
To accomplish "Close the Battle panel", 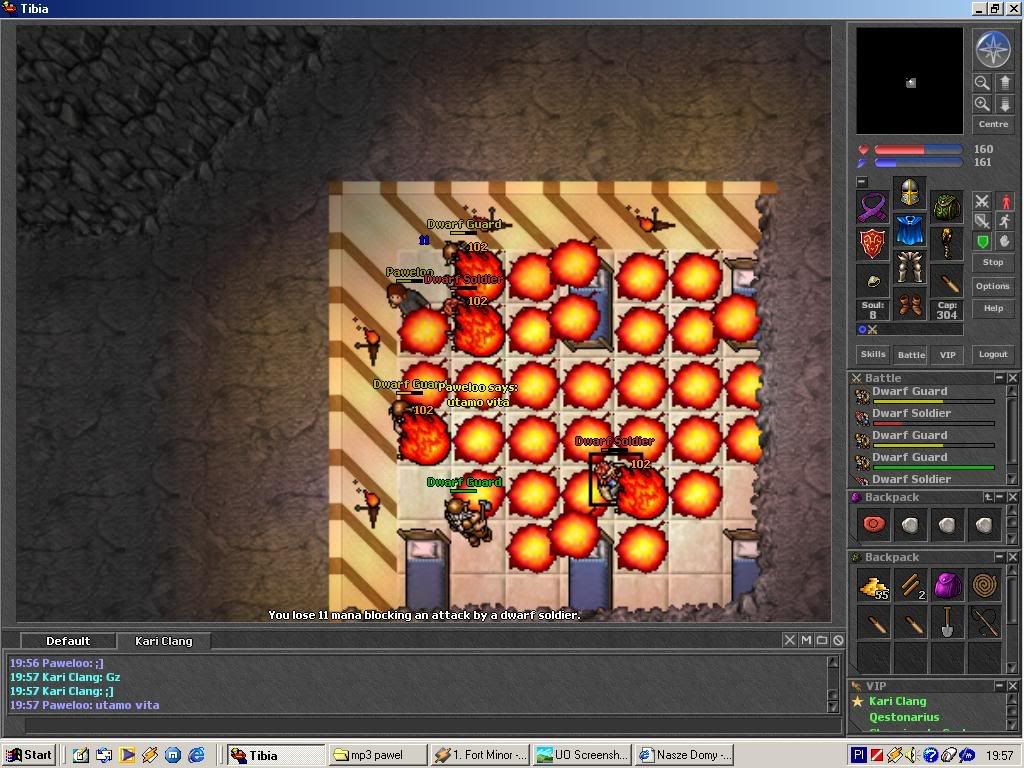I will click(x=1012, y=377).
